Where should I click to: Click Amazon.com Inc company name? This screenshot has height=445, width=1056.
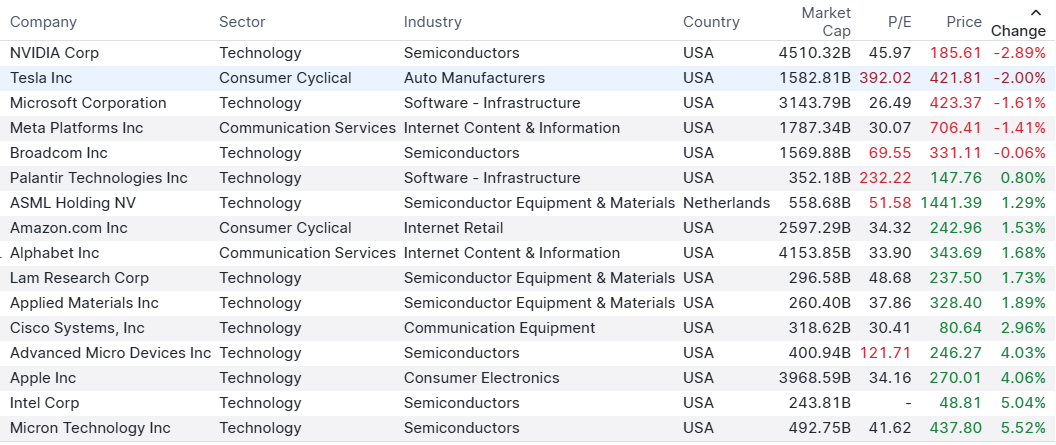[x=69, y=228]
